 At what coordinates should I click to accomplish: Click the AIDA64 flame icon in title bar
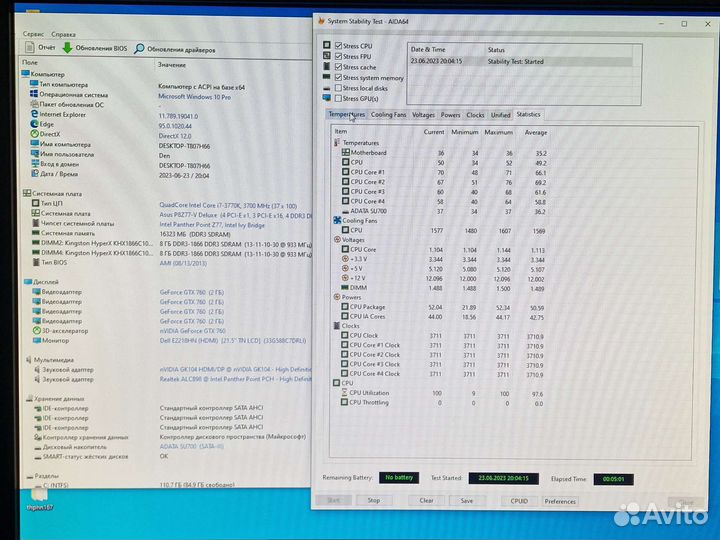point(320,19)
